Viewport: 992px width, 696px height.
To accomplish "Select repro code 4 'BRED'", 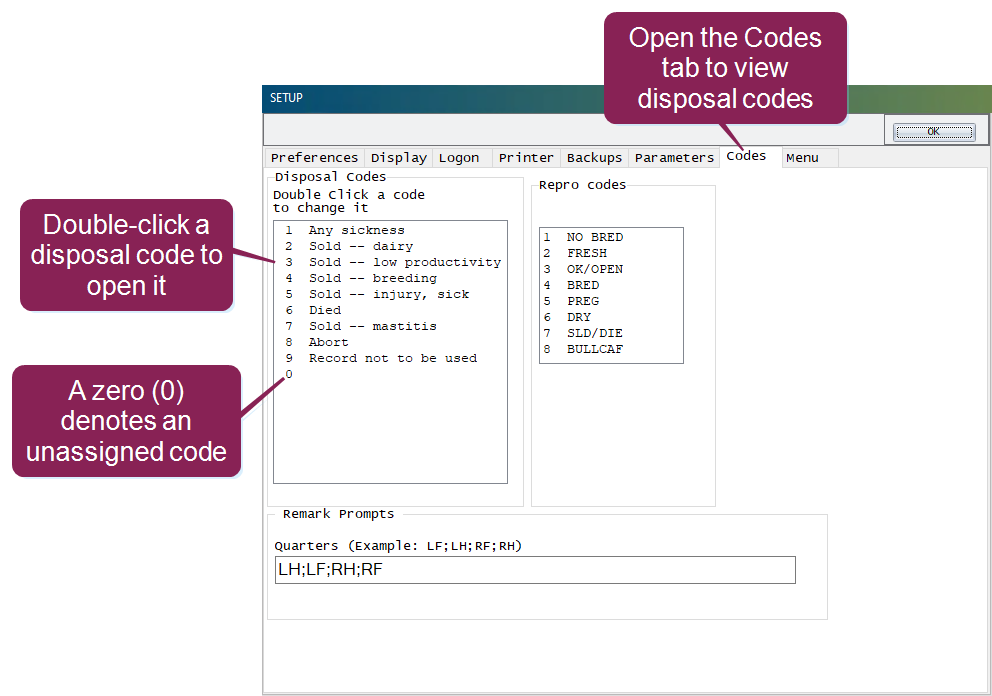I will pos(611,285).
